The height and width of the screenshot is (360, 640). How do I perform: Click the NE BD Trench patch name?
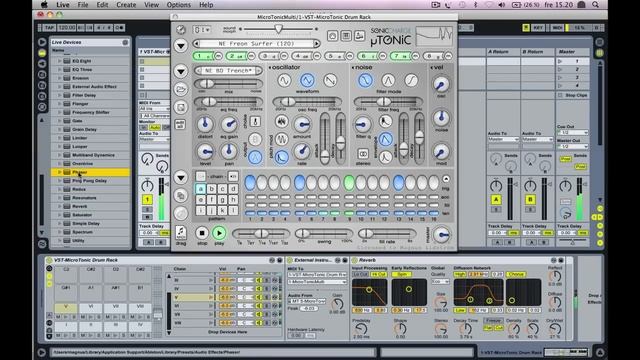point(228,71)
